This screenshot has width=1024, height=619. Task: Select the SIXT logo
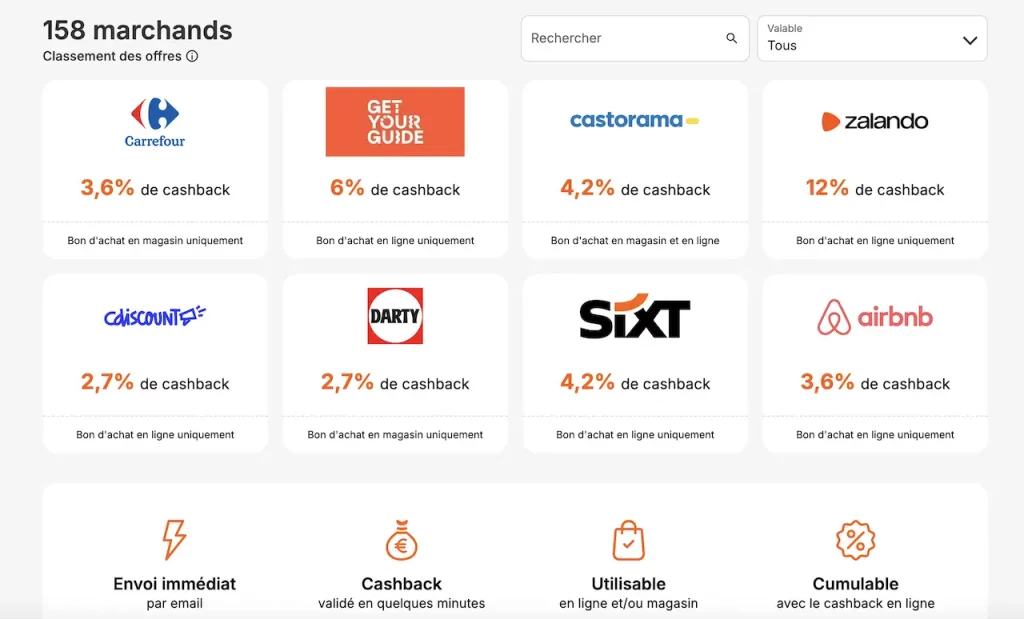635,318
